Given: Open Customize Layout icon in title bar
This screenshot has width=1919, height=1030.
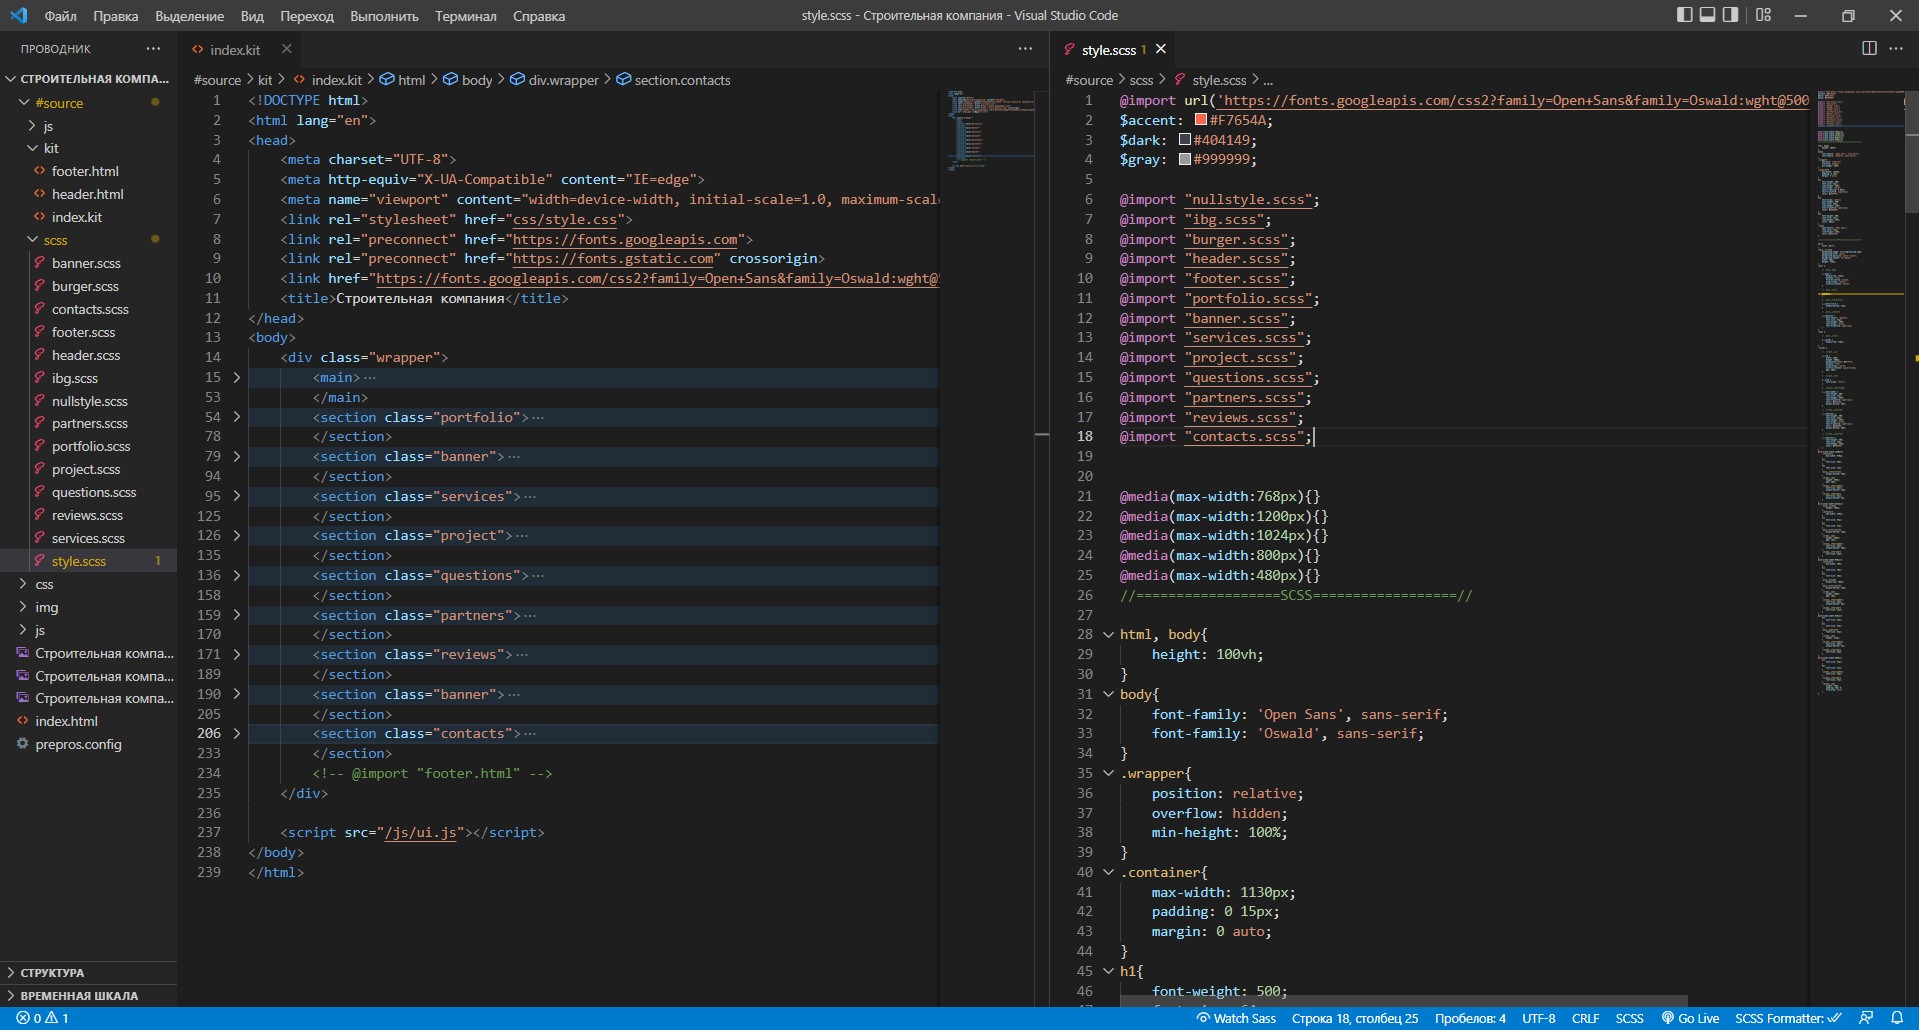Looking at the screenshot, I should click(x=1763, y=15).
